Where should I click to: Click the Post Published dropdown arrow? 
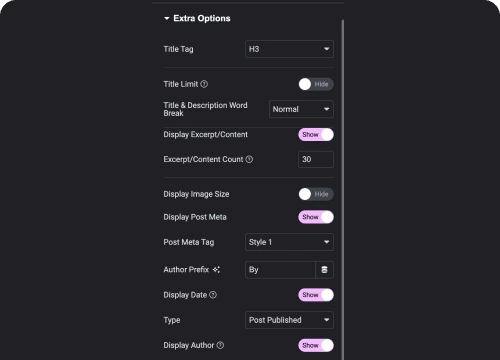[x=326, y=320]
